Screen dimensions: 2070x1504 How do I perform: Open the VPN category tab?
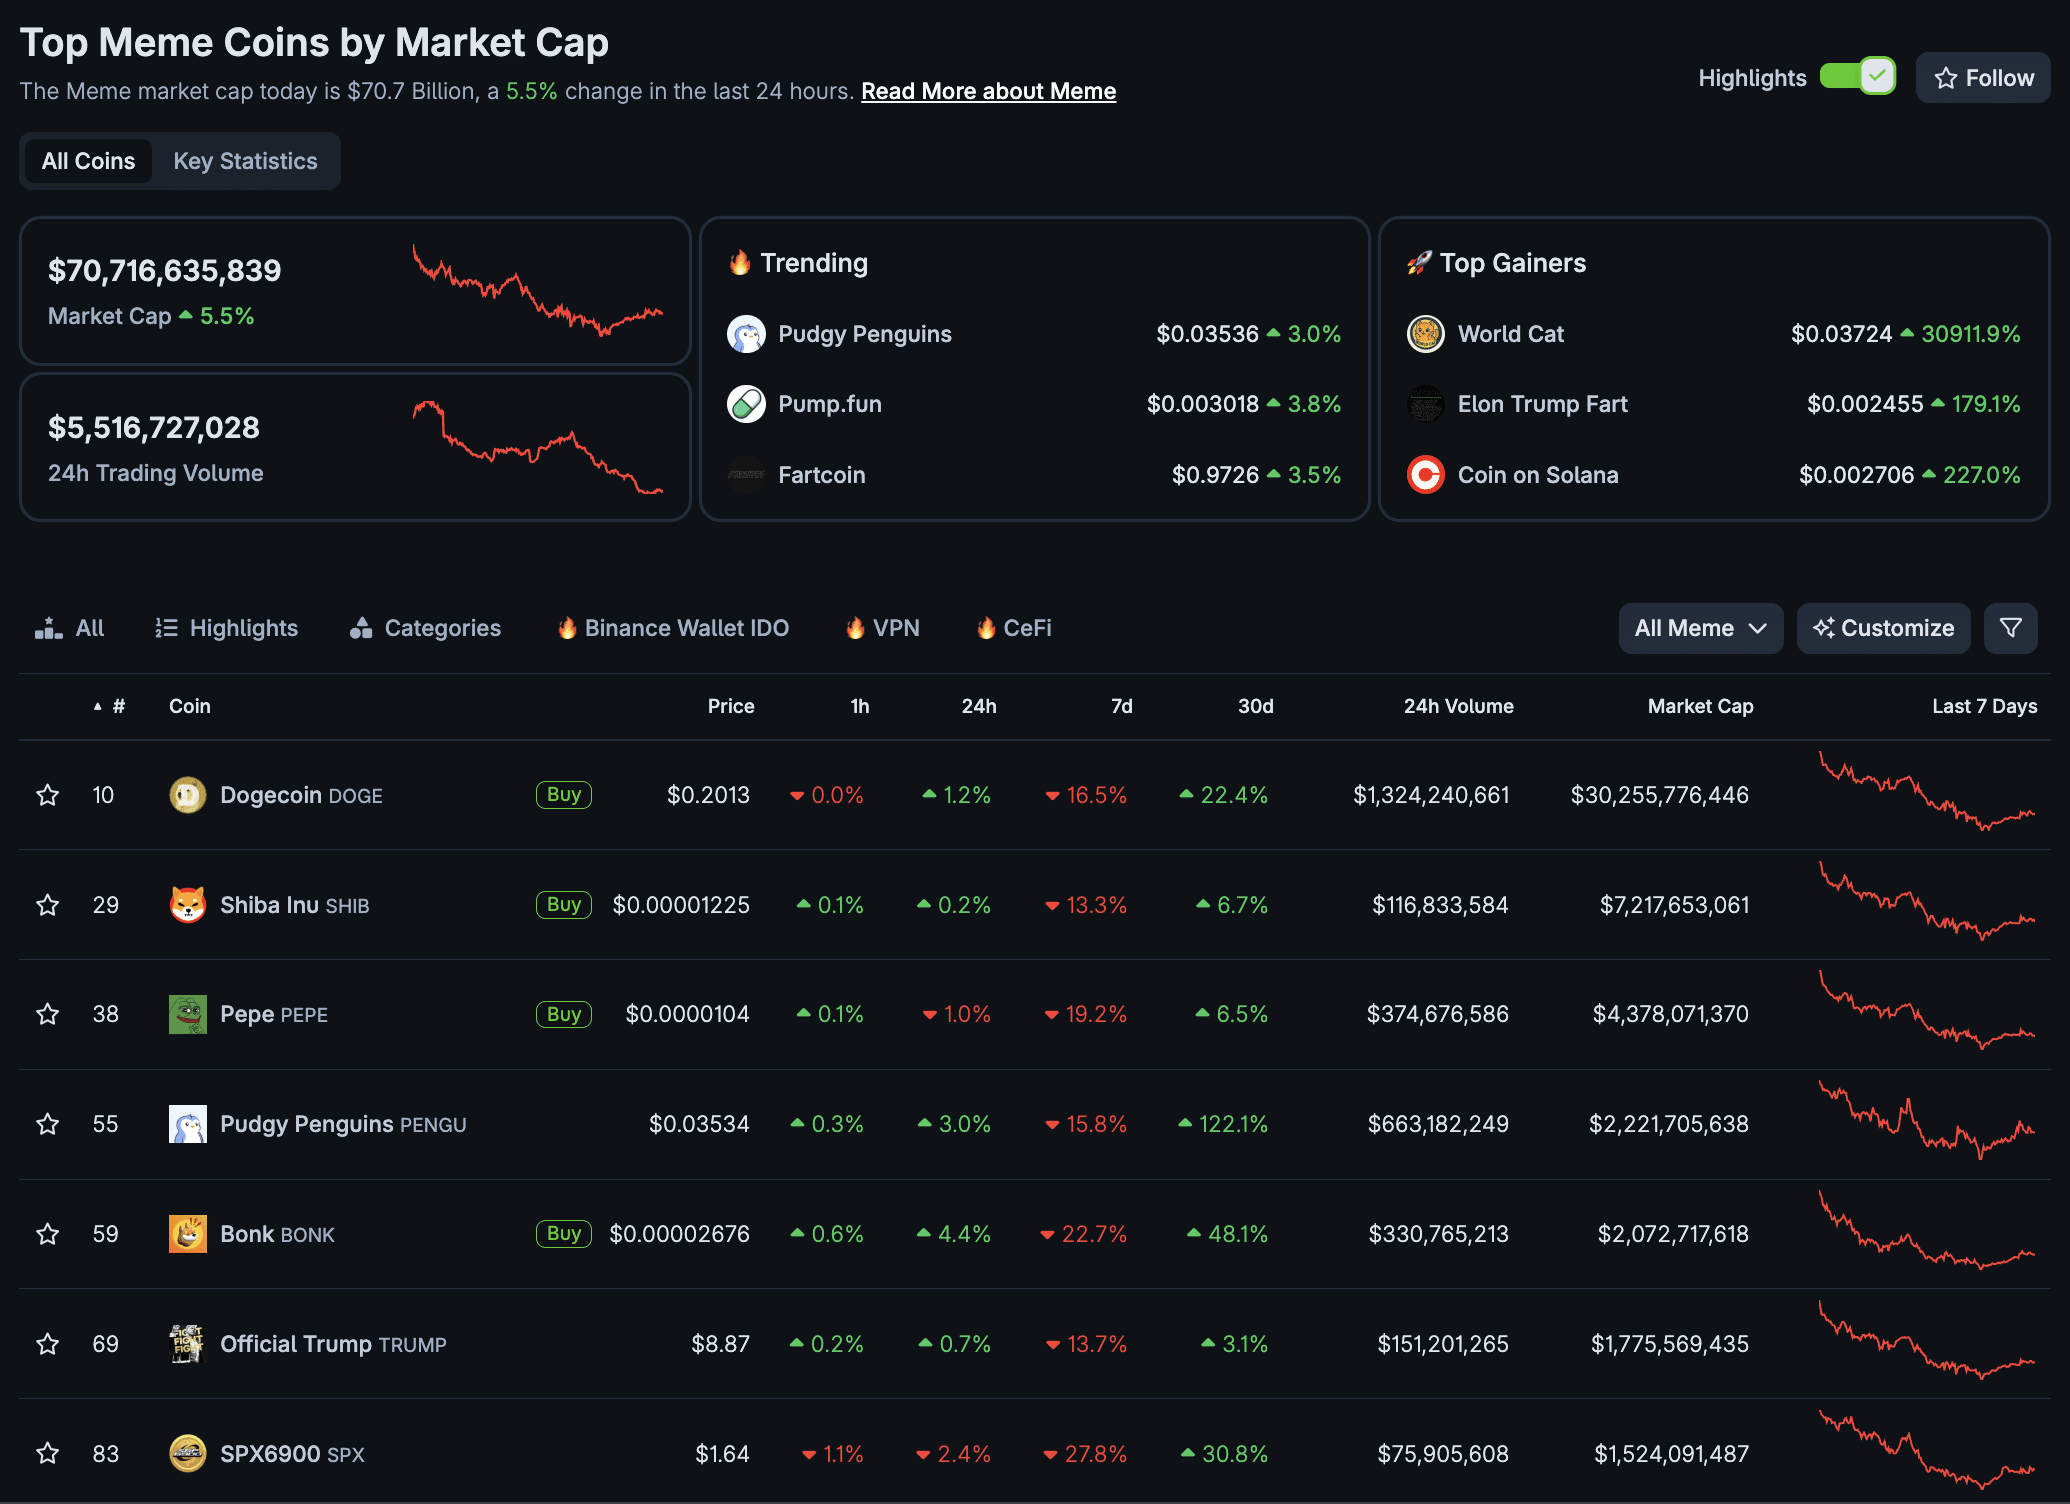point(882,628)
